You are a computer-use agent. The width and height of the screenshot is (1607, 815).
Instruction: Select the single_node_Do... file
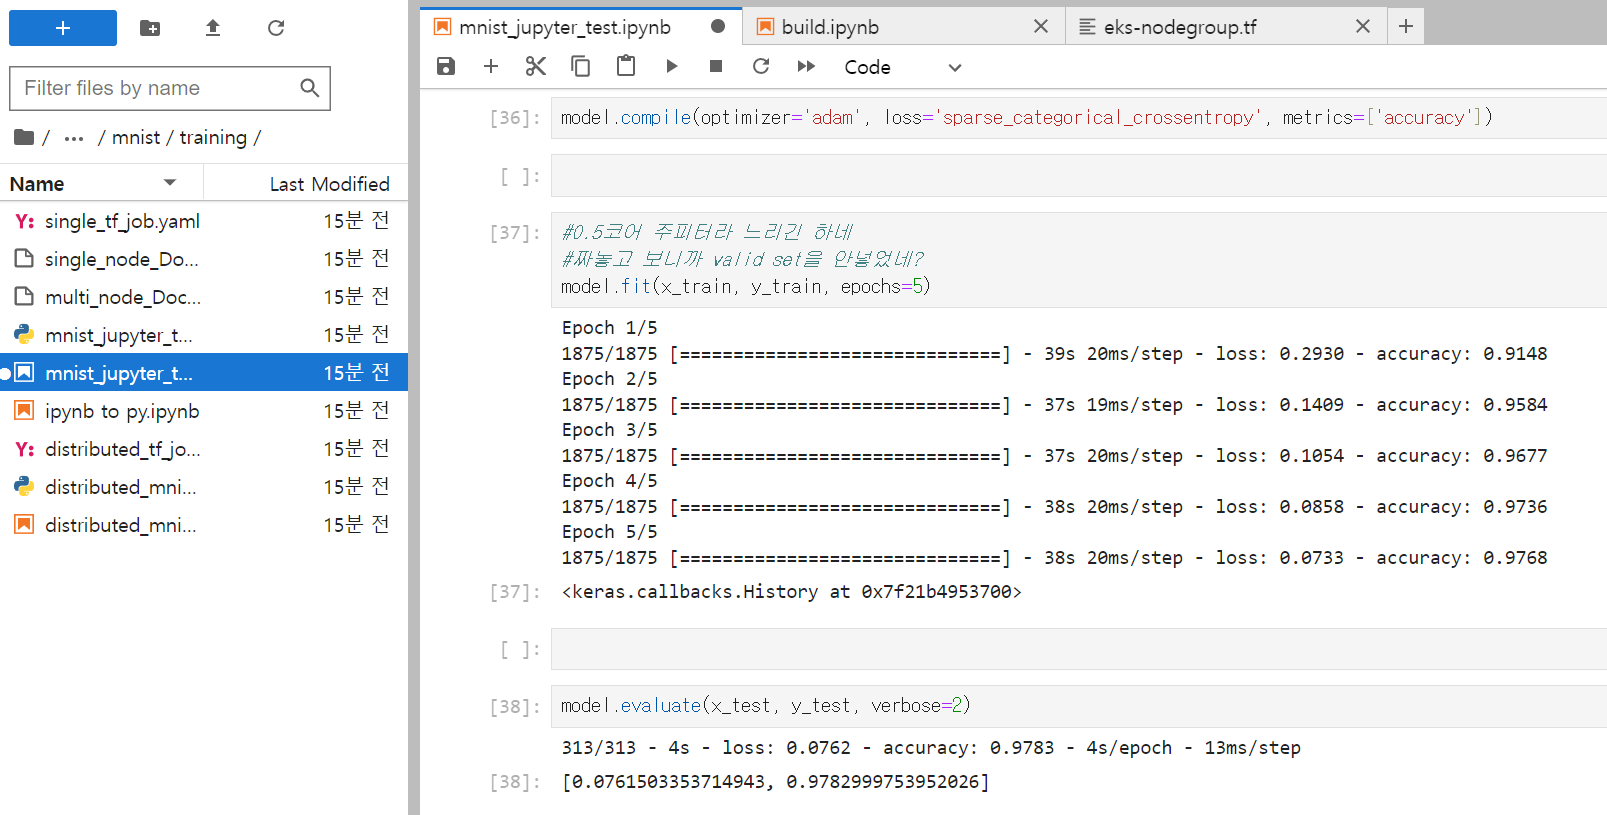(204, 259)
